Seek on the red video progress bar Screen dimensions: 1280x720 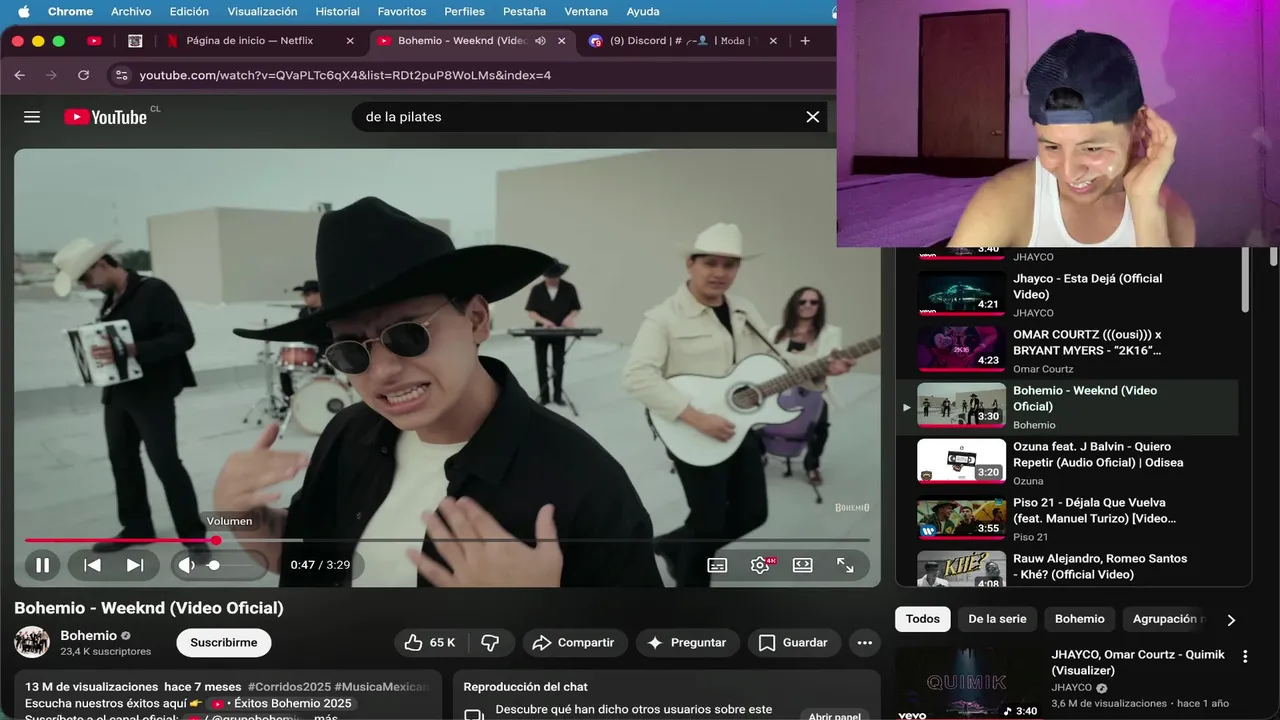click(x=447, y=540)
